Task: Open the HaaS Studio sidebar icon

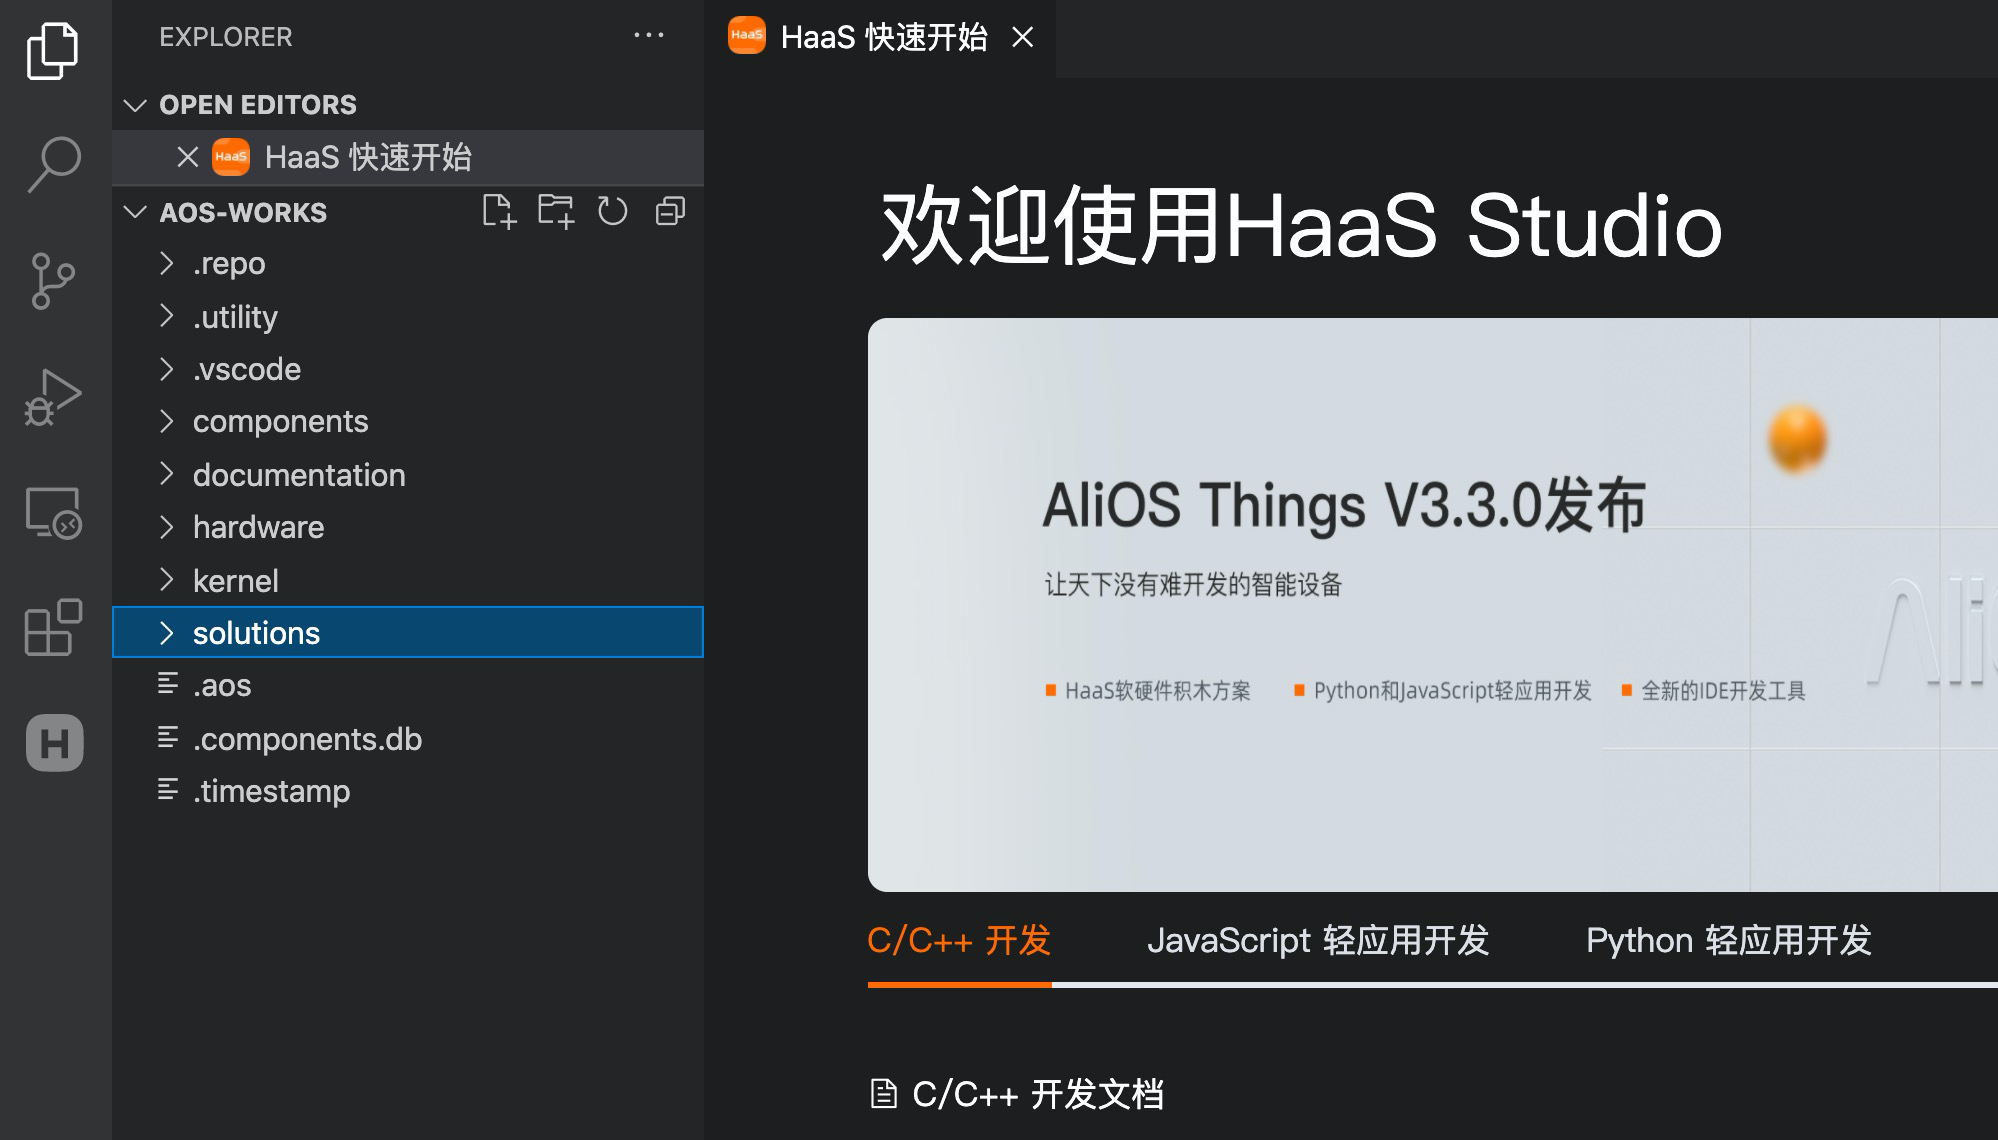Action: [54, 743]
